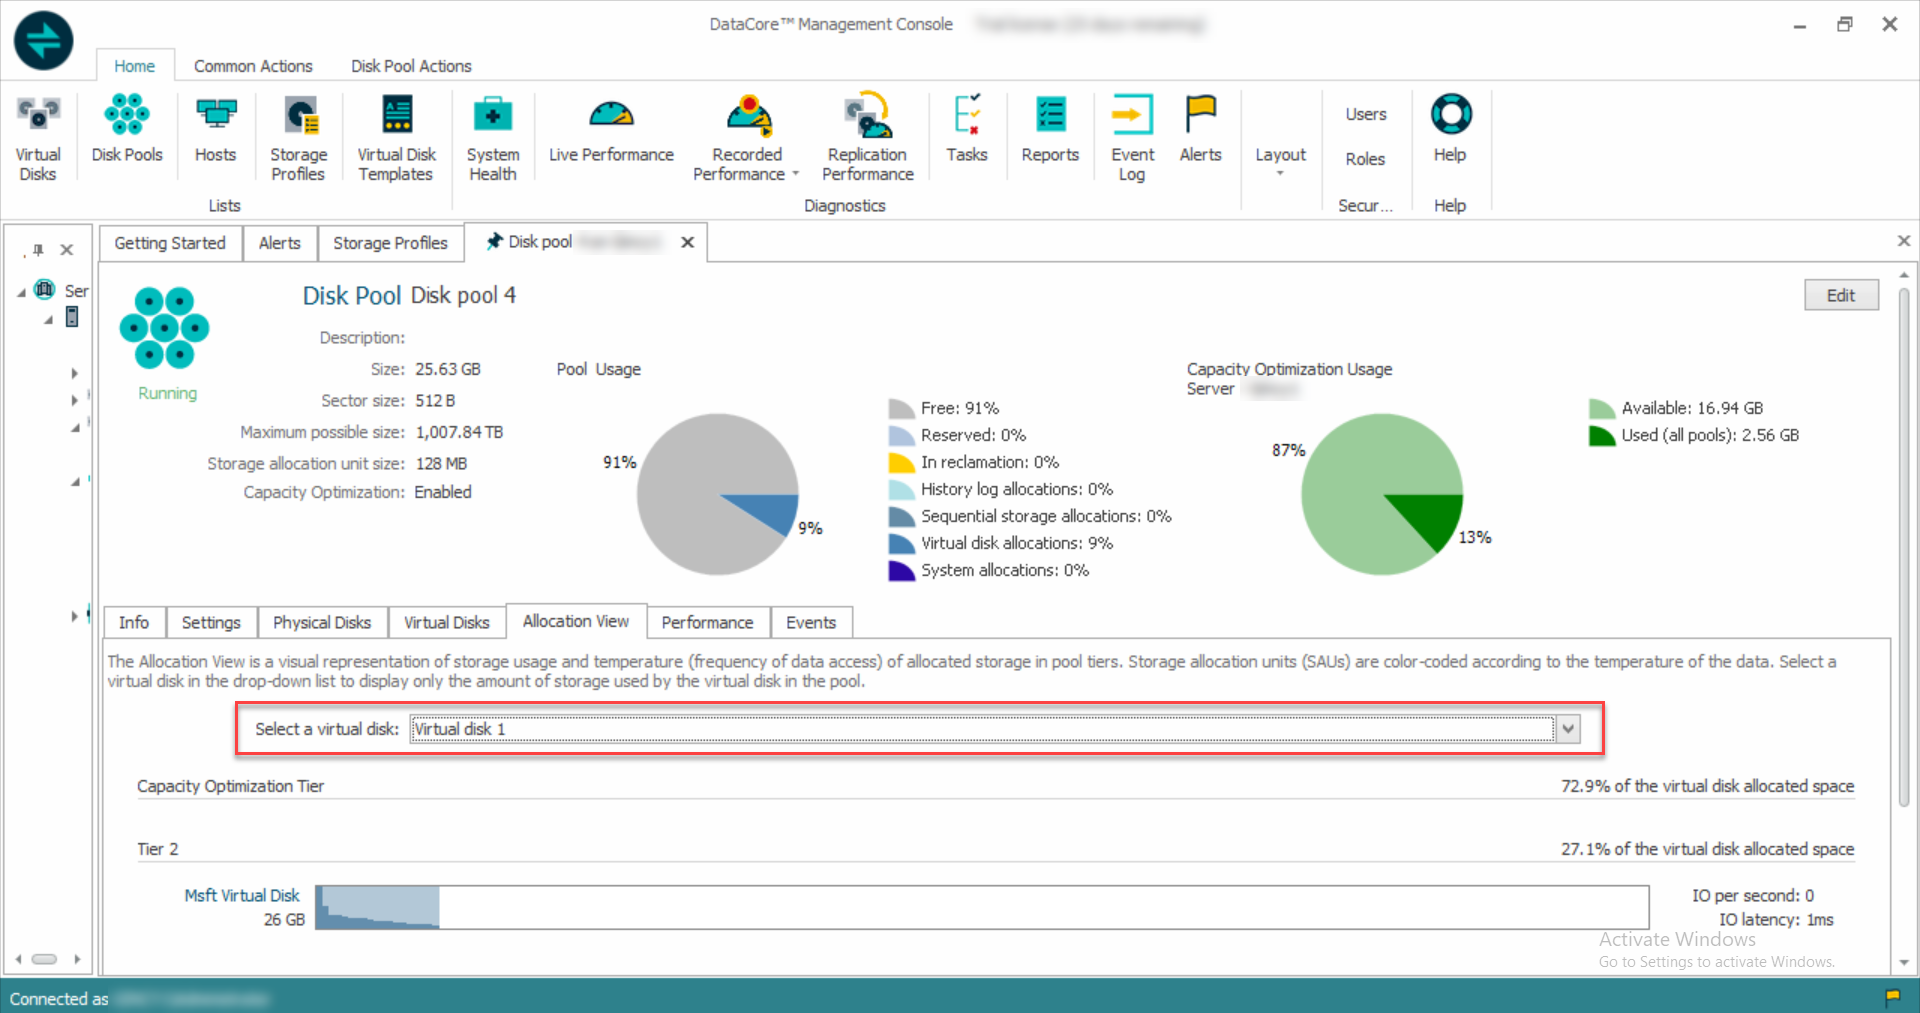Open Roles security option
1920x1013 pixels.
point(1365,159)
